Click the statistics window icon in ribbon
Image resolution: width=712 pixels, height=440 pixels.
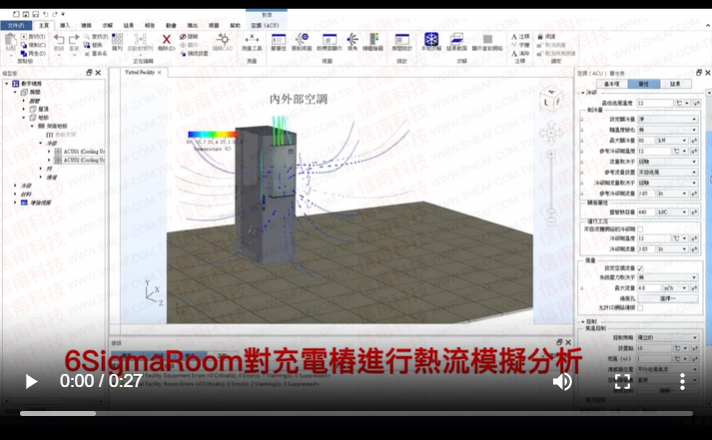tap(402, 39)
